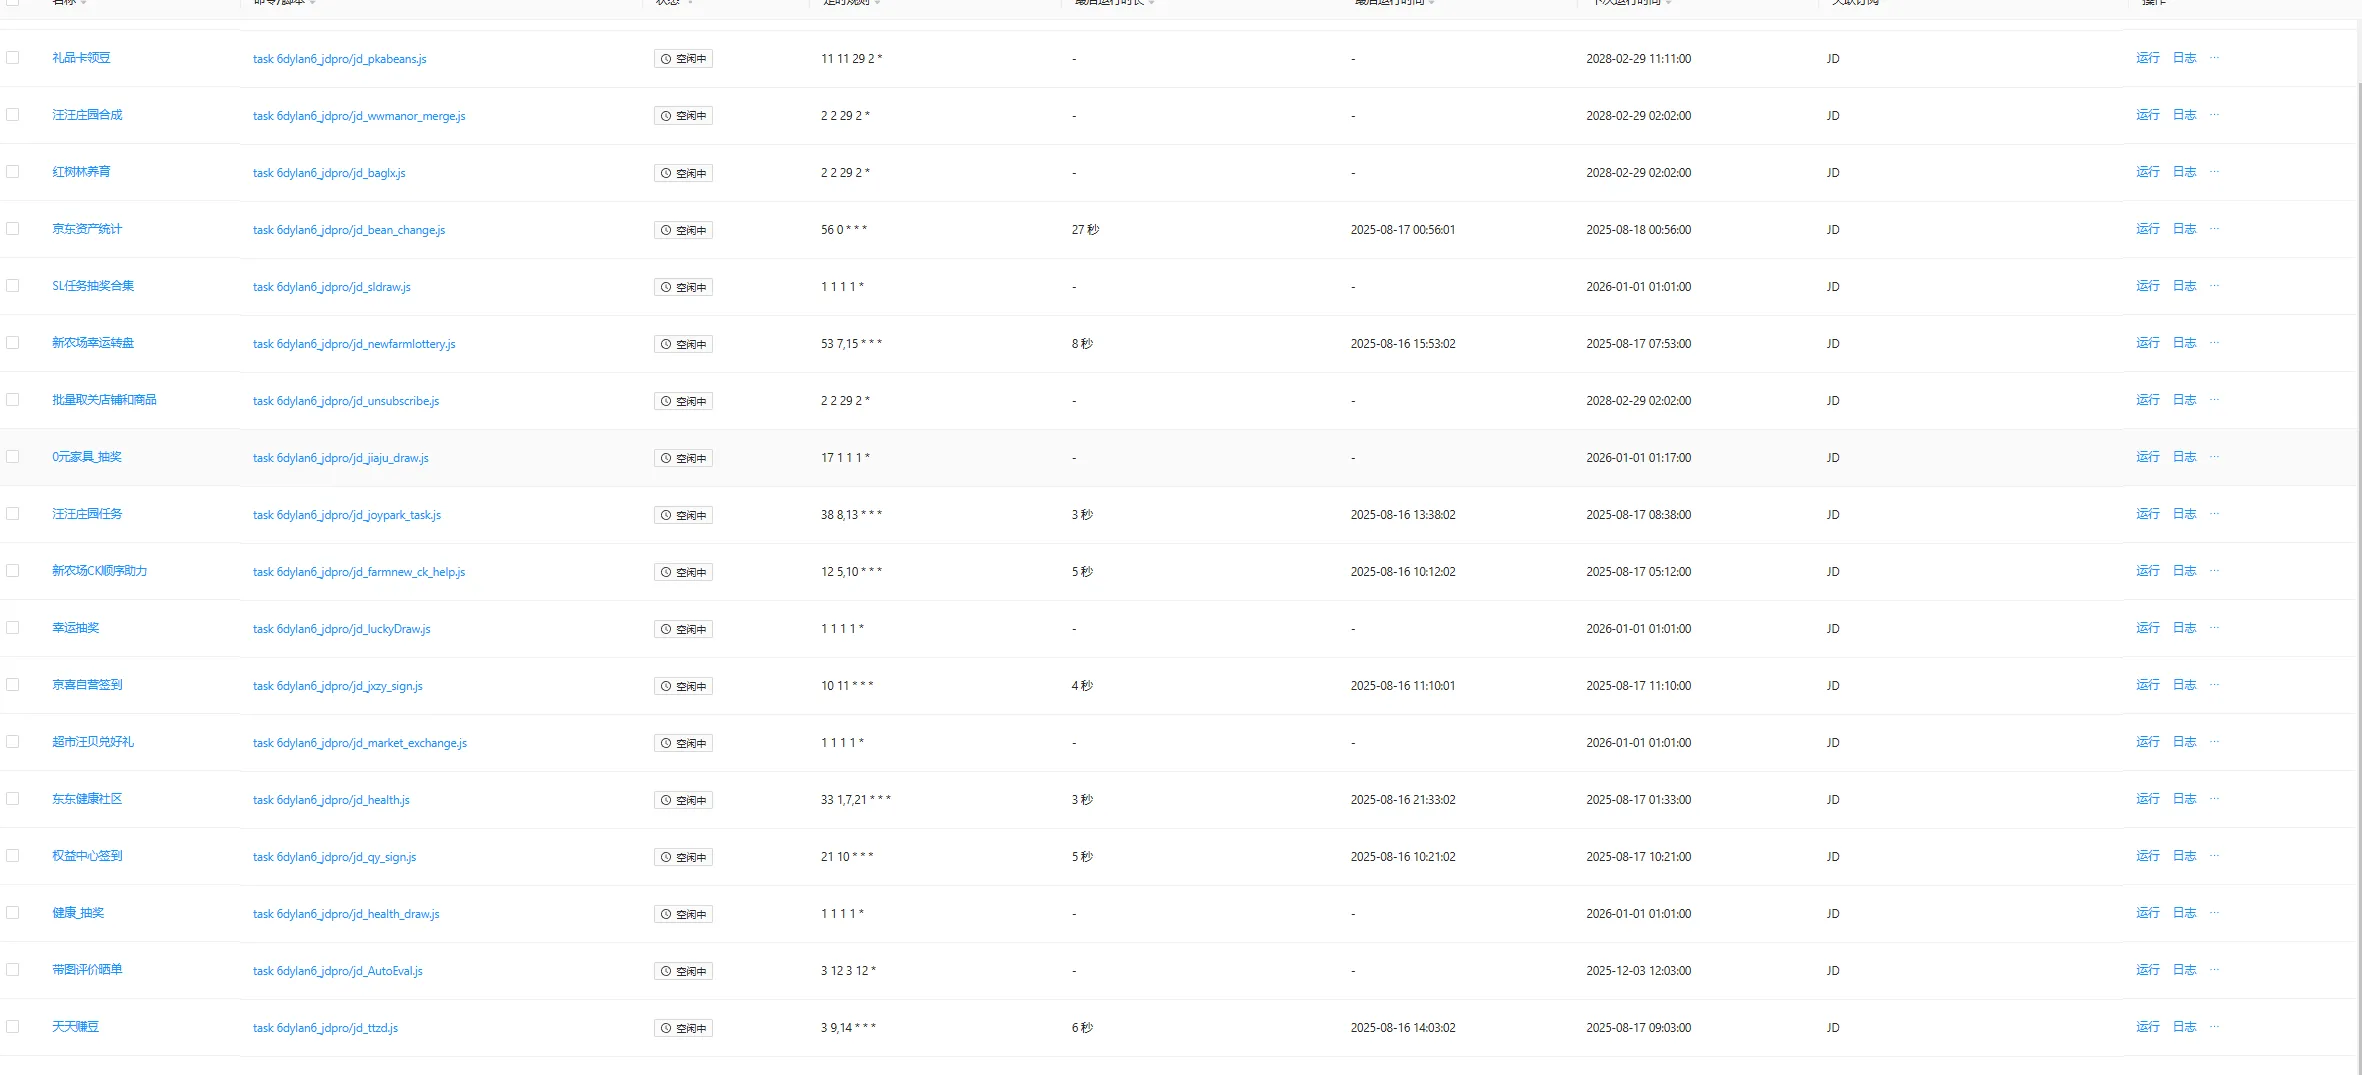This screenshot has height=1075, width=2362.
Task: Open the SL任务抽奖合集 task details
Action: pyautogui.click(x=93, y=286)
